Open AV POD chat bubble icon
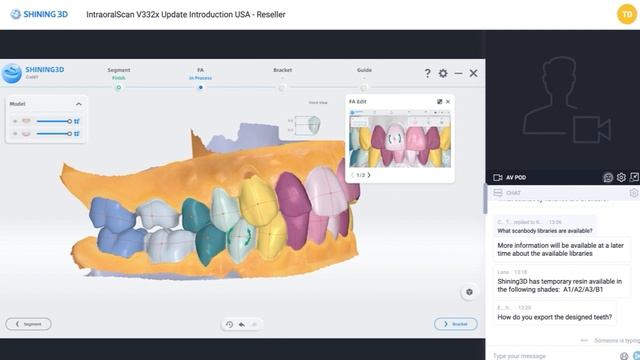 [608, 178]
